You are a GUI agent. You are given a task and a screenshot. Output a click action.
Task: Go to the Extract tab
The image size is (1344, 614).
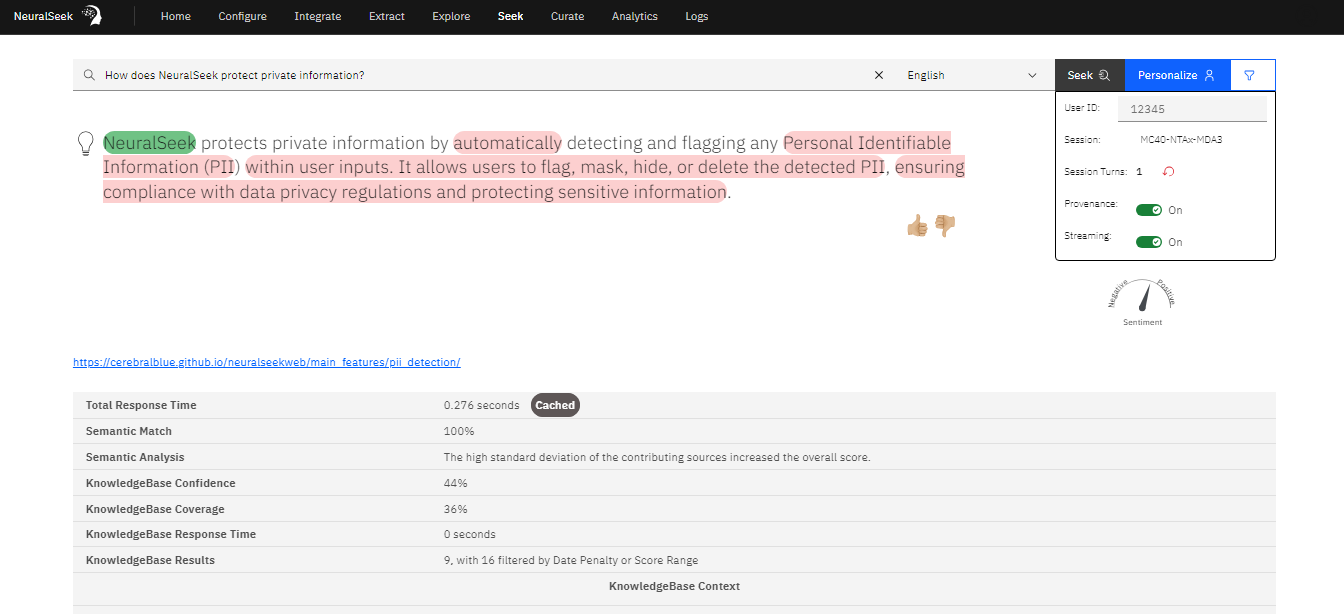click(x=387, y=16)
